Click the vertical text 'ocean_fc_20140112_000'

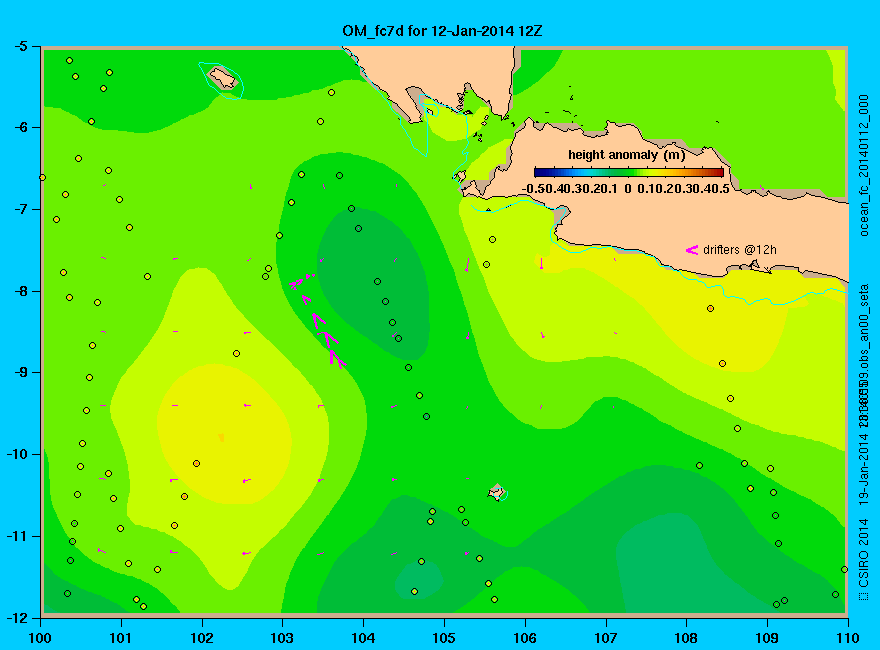click(x=864, y=166)
